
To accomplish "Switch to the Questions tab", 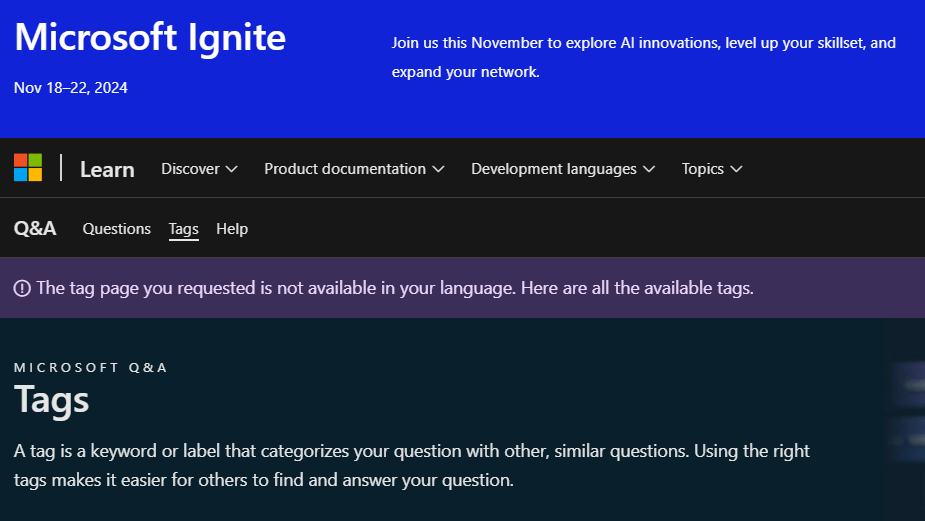I will click(x=117, y=228).
